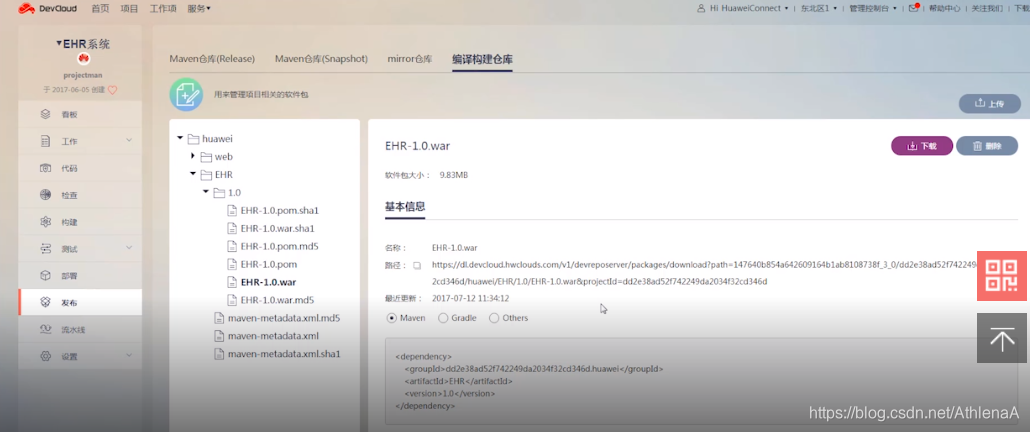Viewport: 1030px width, 432px height.
Task: Open the 东北区1 region dropdown
Action: point(818,9)
